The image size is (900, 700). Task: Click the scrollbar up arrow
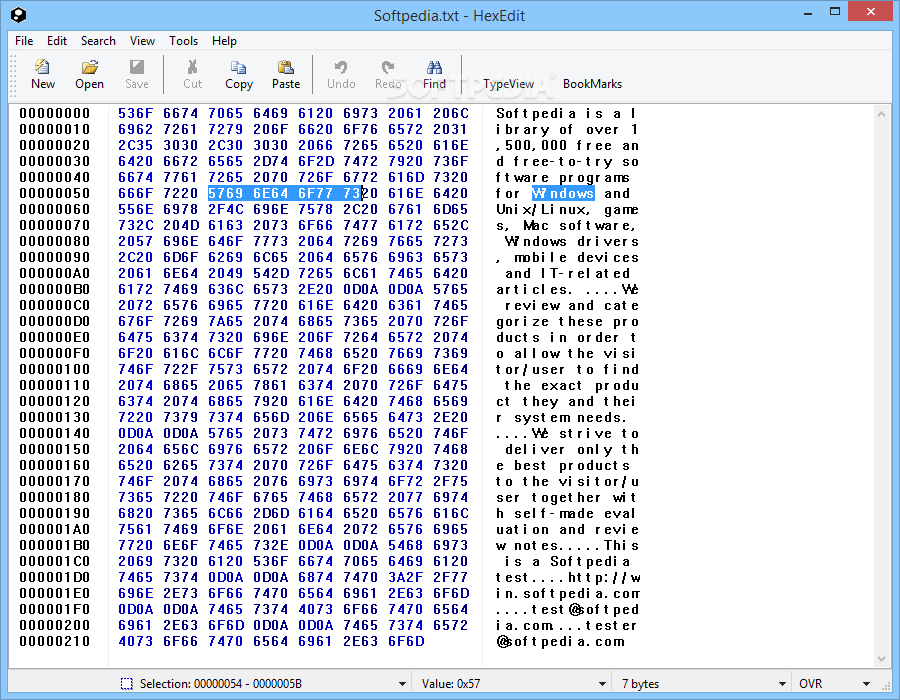(x=882, y=114)
